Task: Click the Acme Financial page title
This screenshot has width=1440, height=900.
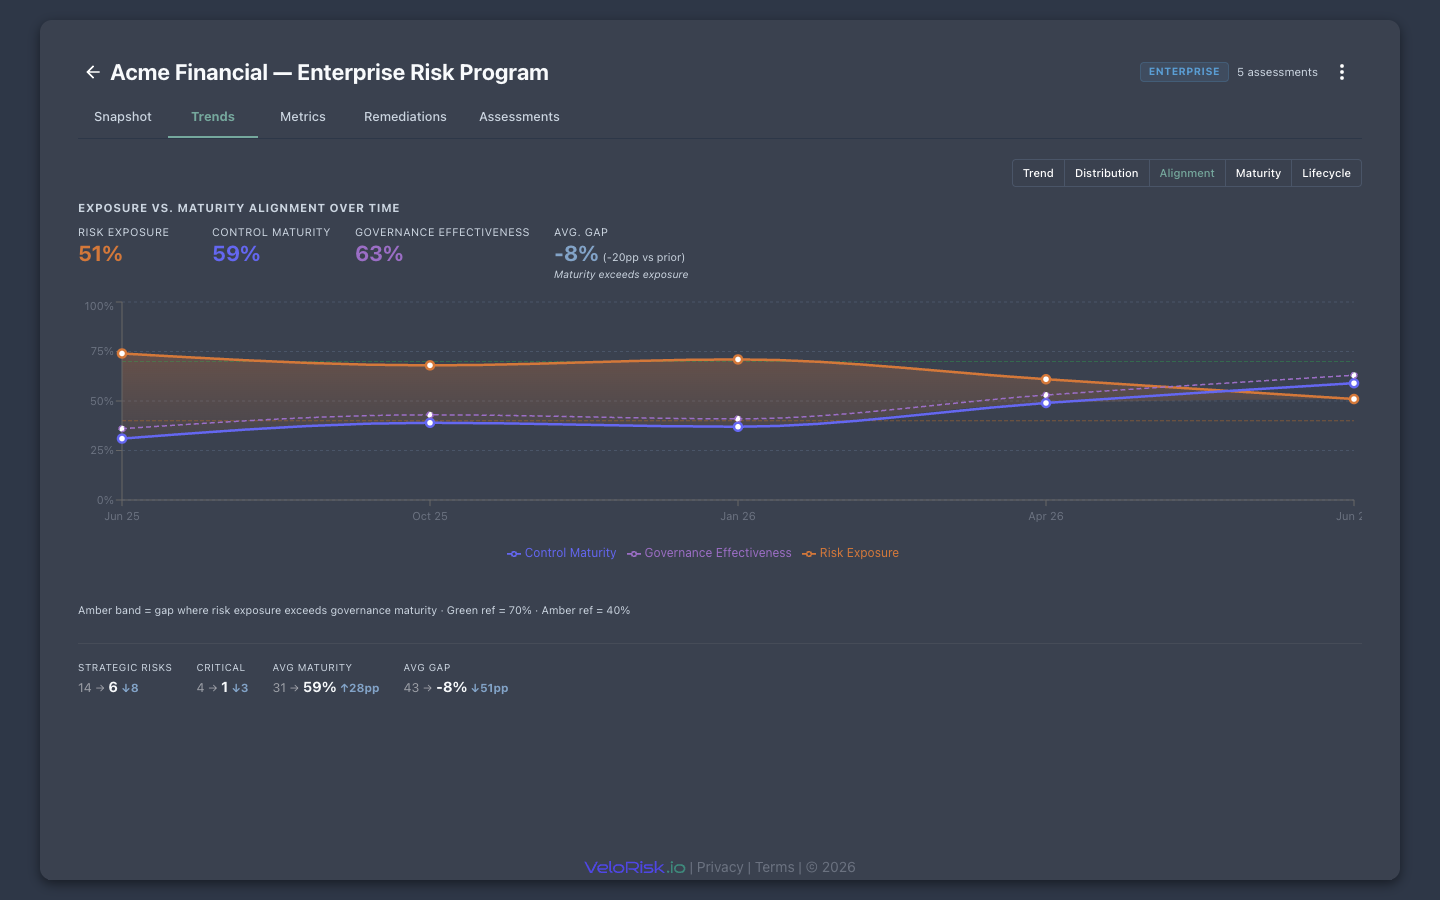Action: [x=329, y=72]
